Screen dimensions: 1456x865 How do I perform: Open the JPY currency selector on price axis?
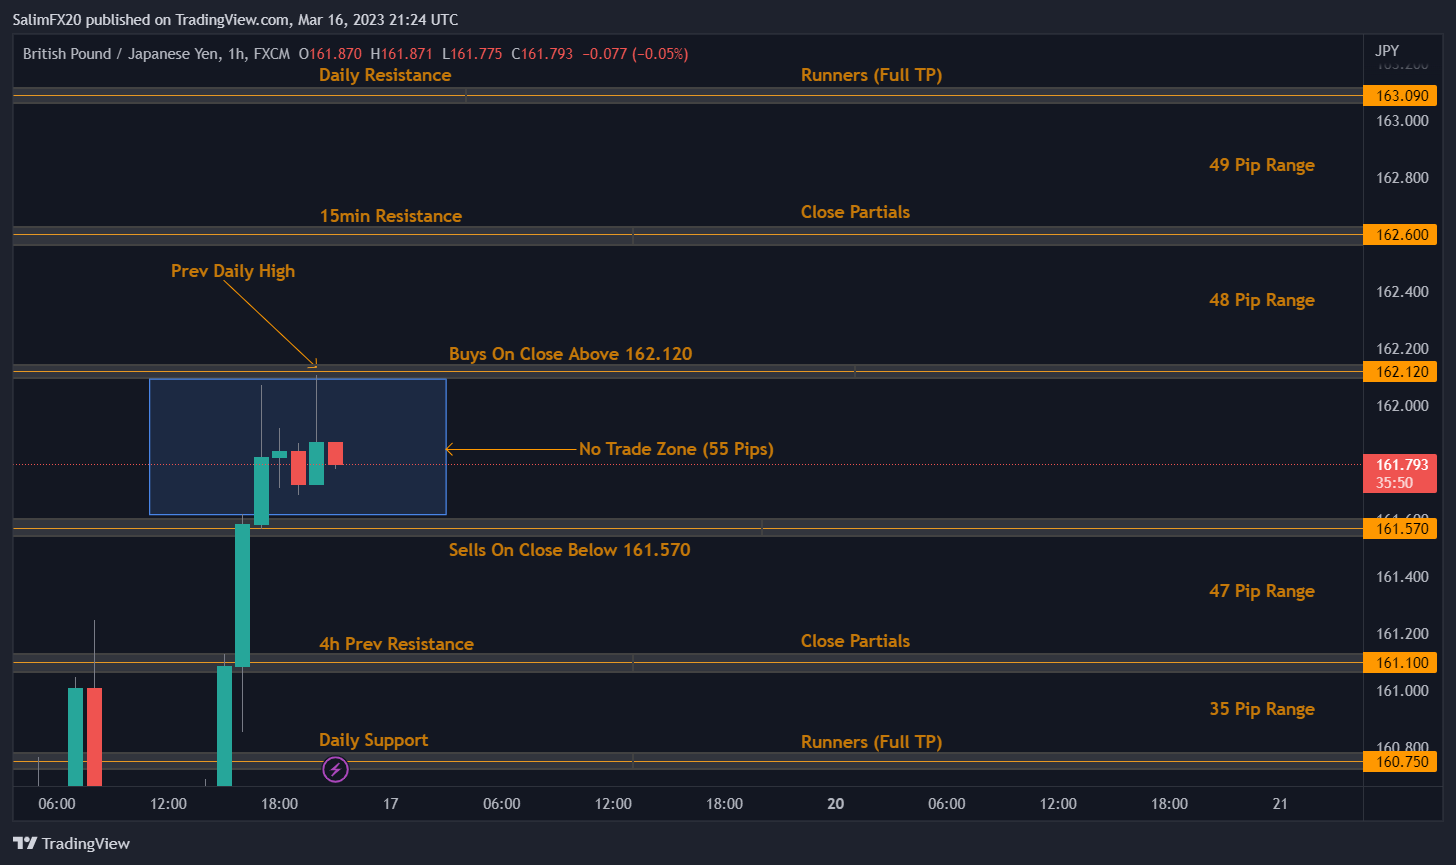1387,50
